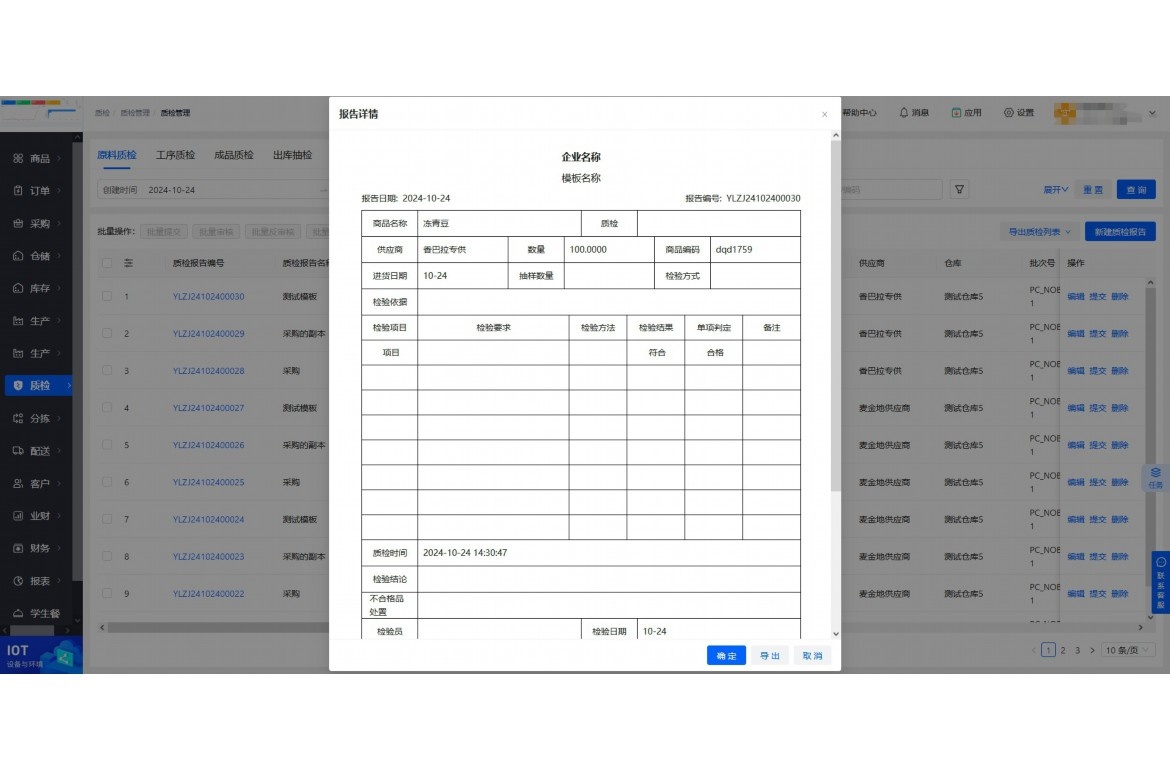Switch to 出库抽检 tab
Image resolution: width=1170 pixels, height=770 pixels.
(292, 155)
